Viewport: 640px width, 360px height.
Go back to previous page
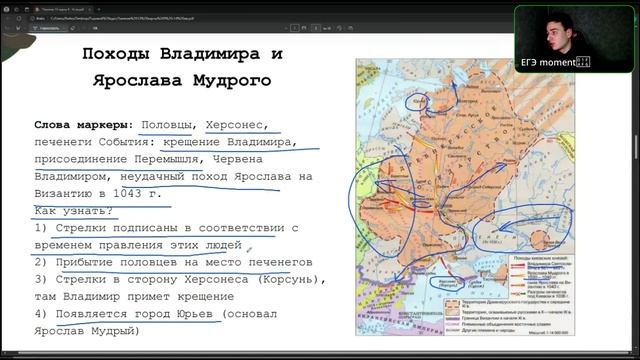tap(7, 18)
